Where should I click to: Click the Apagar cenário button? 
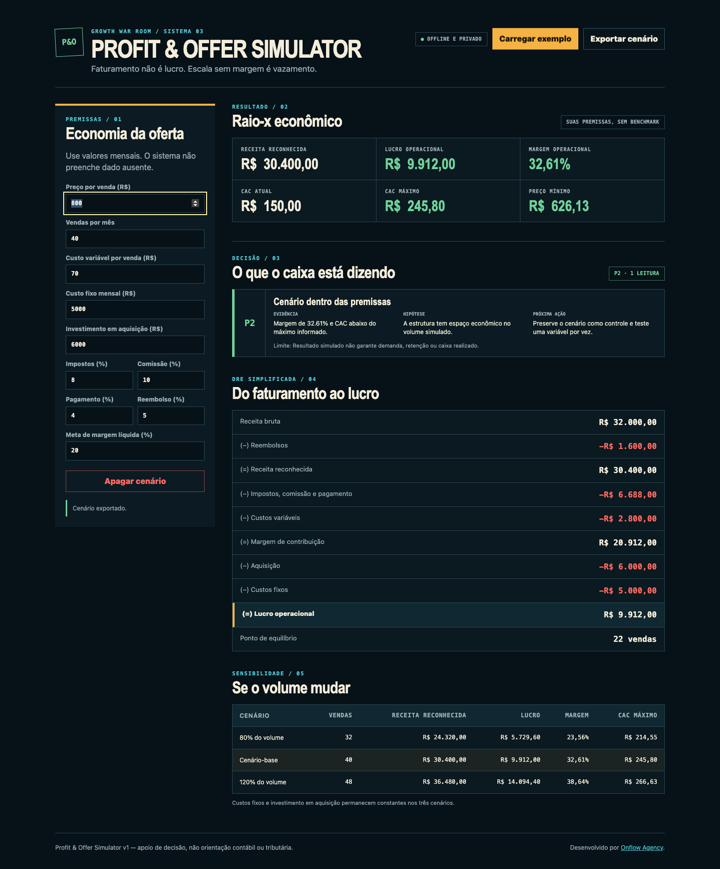pyautogui.click(x=135, y=481)
